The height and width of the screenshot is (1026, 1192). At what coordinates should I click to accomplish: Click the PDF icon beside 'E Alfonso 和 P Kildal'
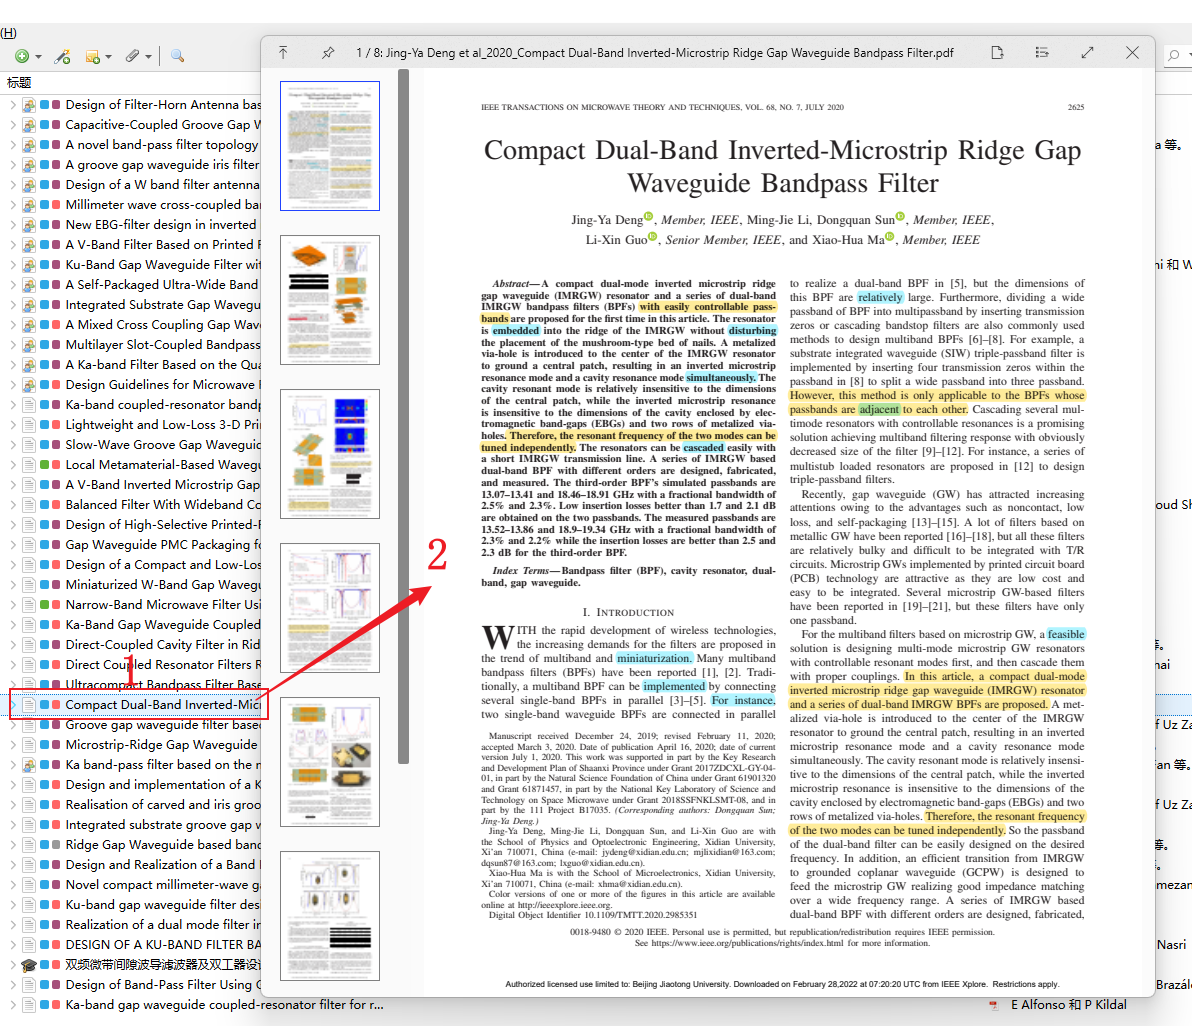(994, 1005)
